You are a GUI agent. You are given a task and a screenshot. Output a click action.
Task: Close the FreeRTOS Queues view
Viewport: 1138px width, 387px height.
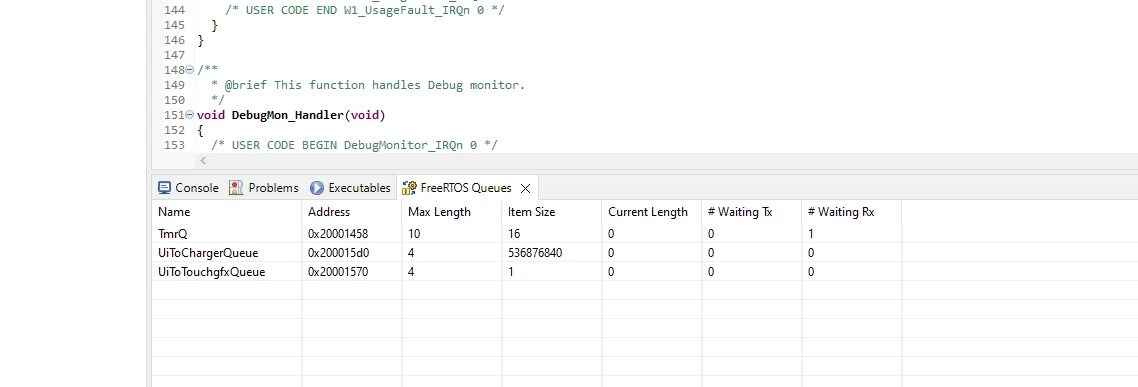525,189
